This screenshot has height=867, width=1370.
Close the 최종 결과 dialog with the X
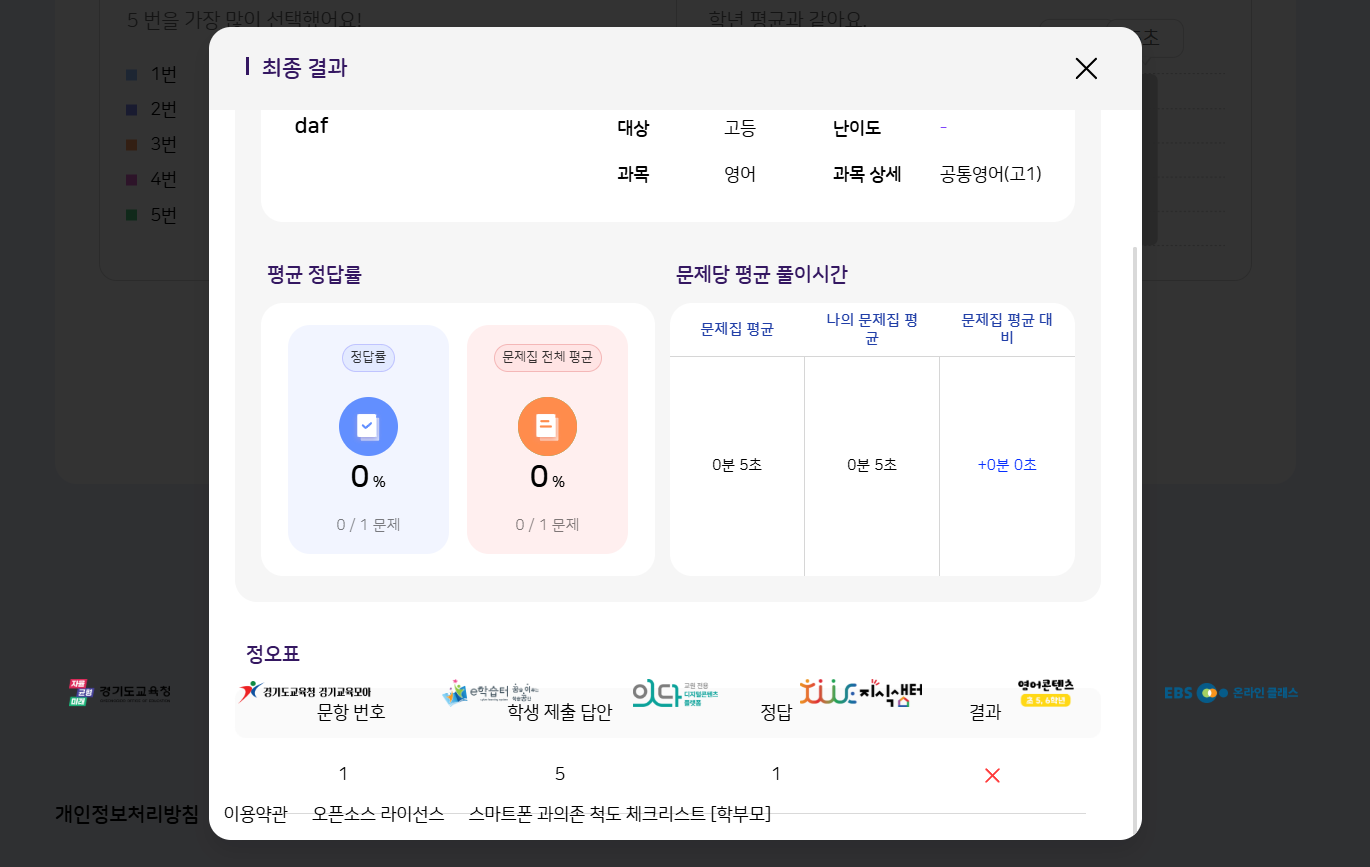(1086, 68)
